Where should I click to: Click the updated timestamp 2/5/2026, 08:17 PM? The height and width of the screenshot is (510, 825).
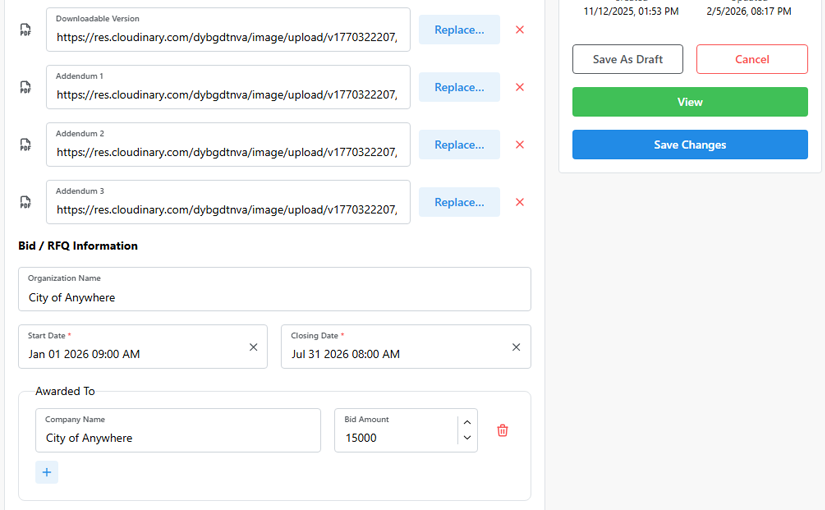(x=749, y=11)
